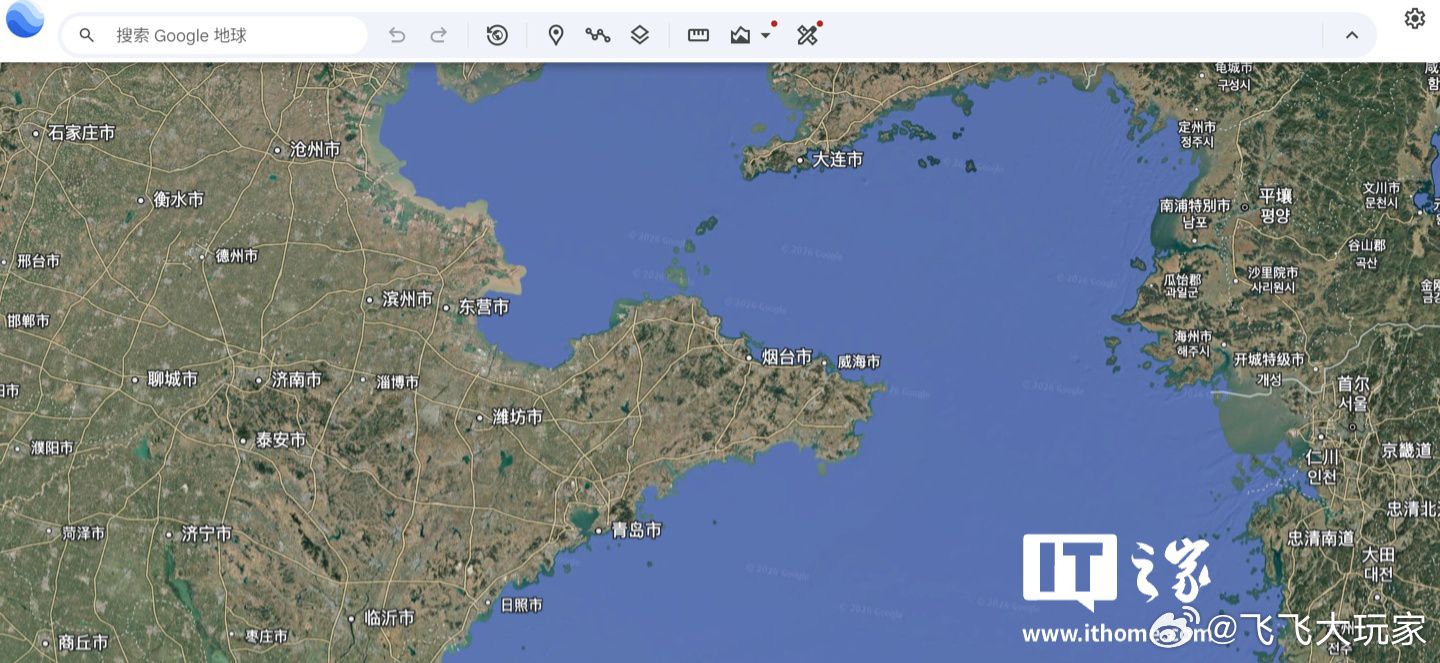
Task: Open settings gear
Action: click(x=1414, y=18)
